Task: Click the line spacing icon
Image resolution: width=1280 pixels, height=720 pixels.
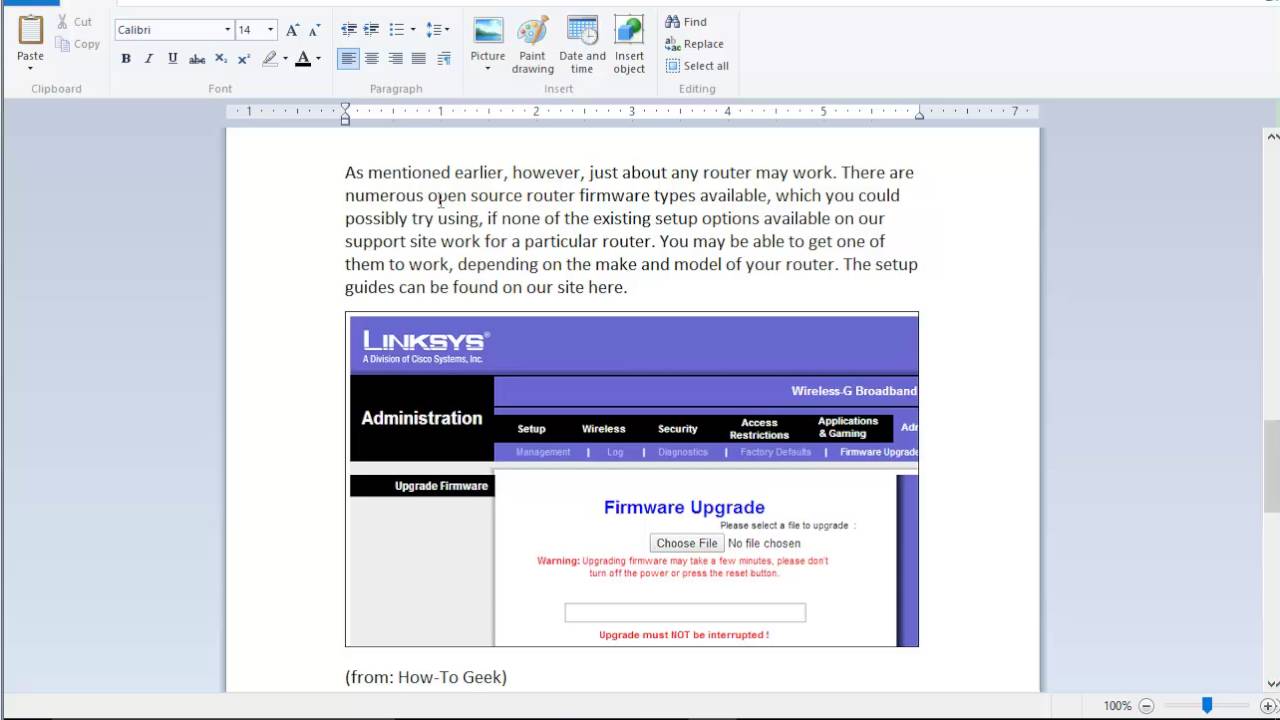Action: [x=433, y=30]
